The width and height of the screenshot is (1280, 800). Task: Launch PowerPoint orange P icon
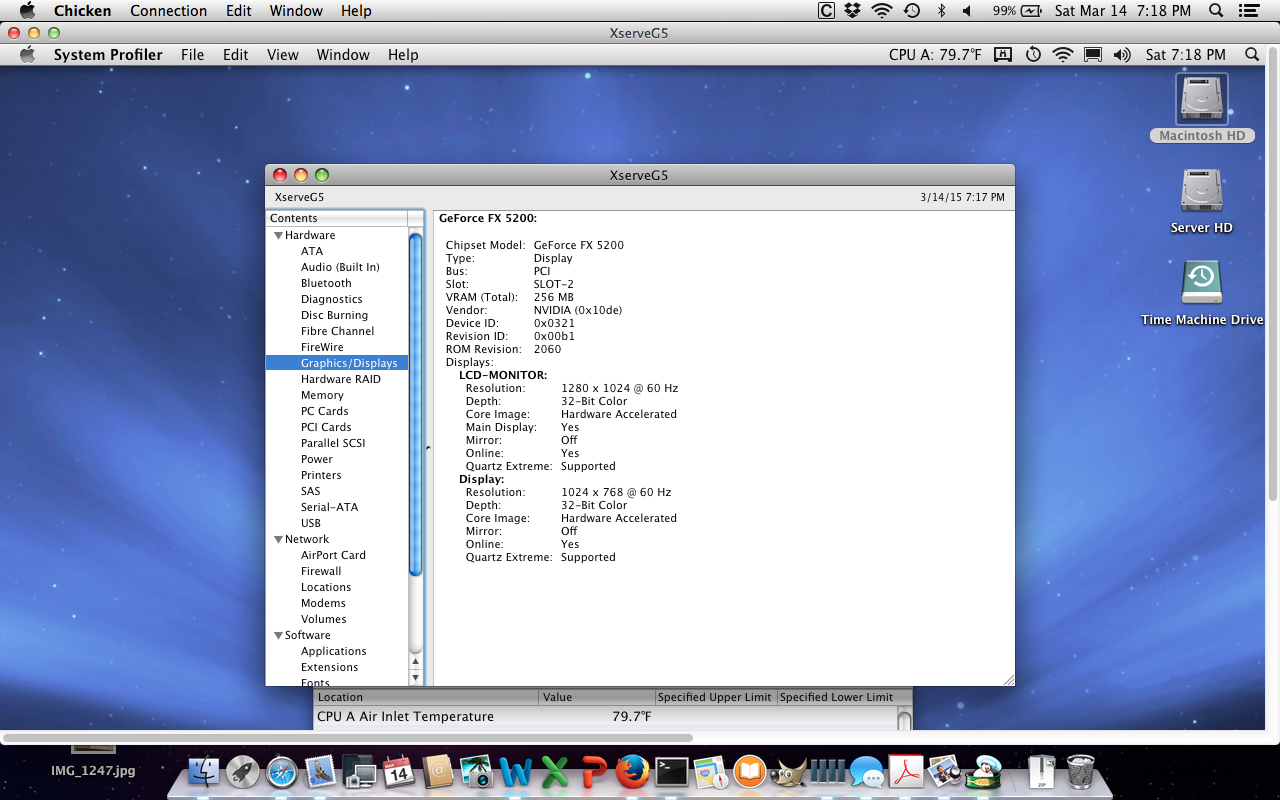pyautogui.click(x=593, y=772)
